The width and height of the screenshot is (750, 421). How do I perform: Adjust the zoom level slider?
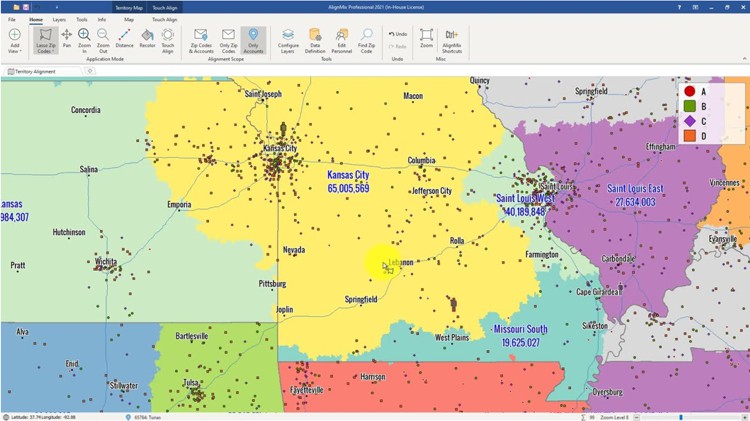(x=681, y=416)
